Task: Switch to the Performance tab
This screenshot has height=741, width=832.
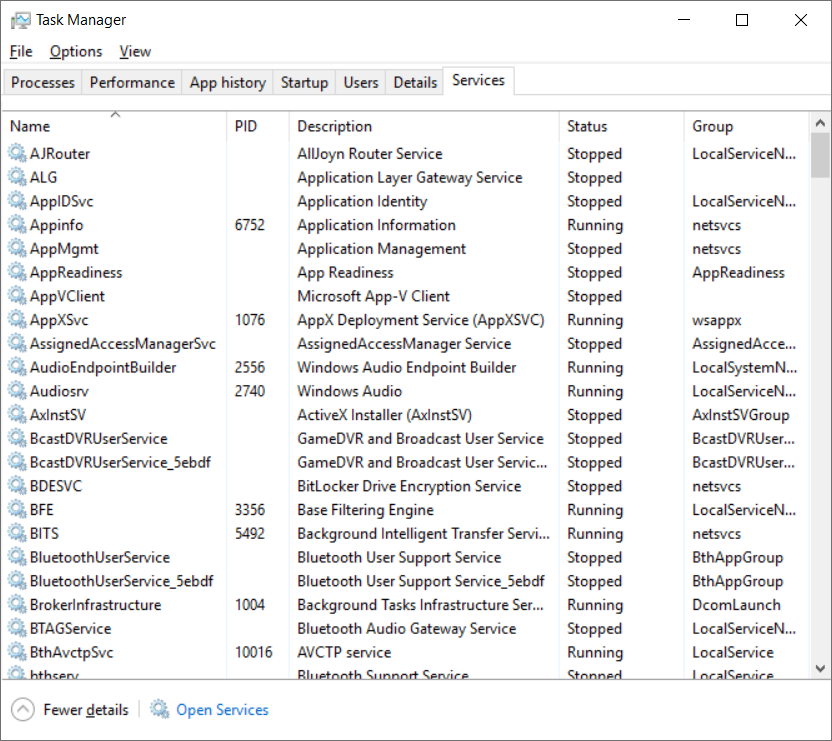Action: click(132, 82)
